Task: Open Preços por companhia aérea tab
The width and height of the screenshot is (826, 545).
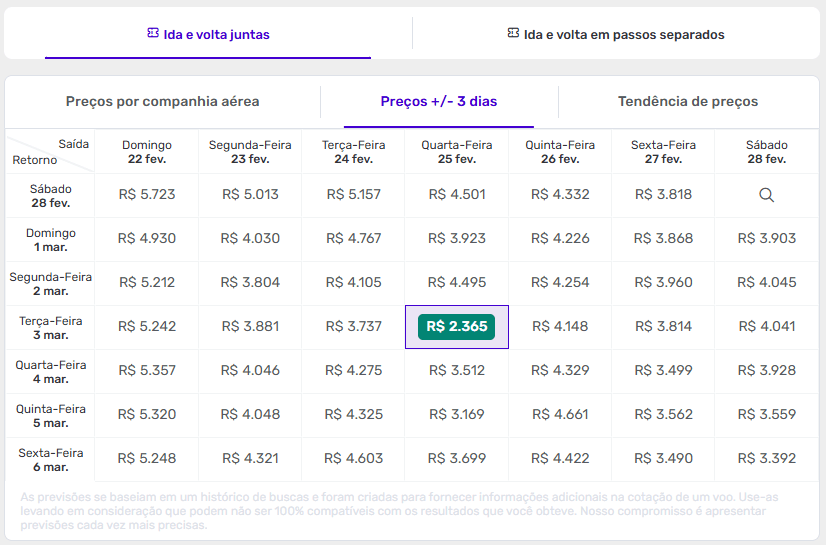Action: 163,102
